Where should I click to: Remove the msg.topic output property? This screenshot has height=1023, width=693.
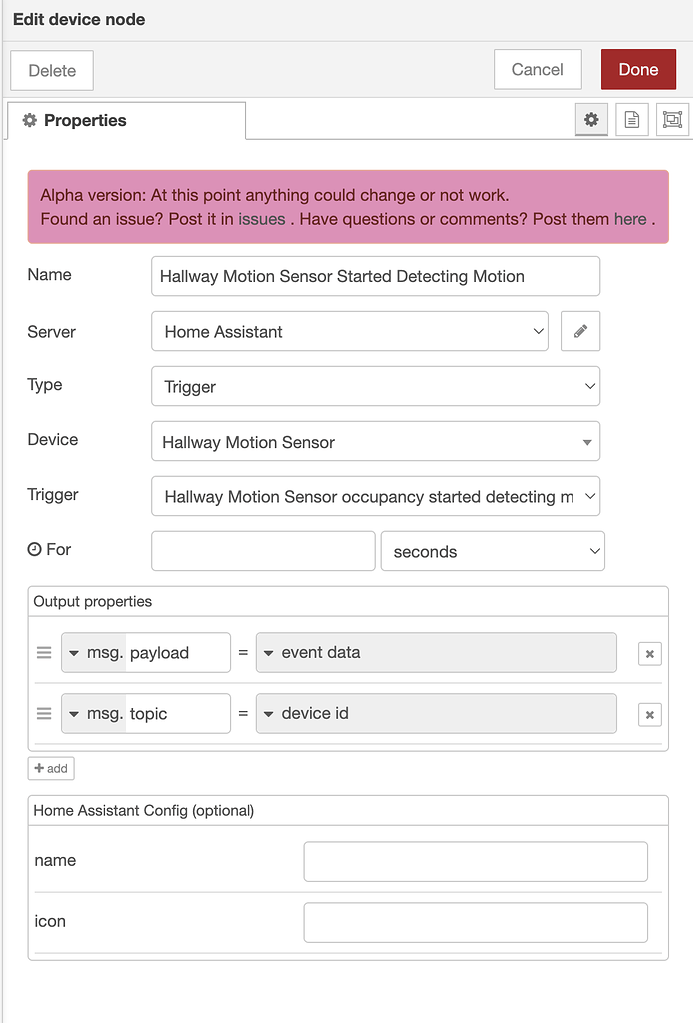(x=649, y=714)
